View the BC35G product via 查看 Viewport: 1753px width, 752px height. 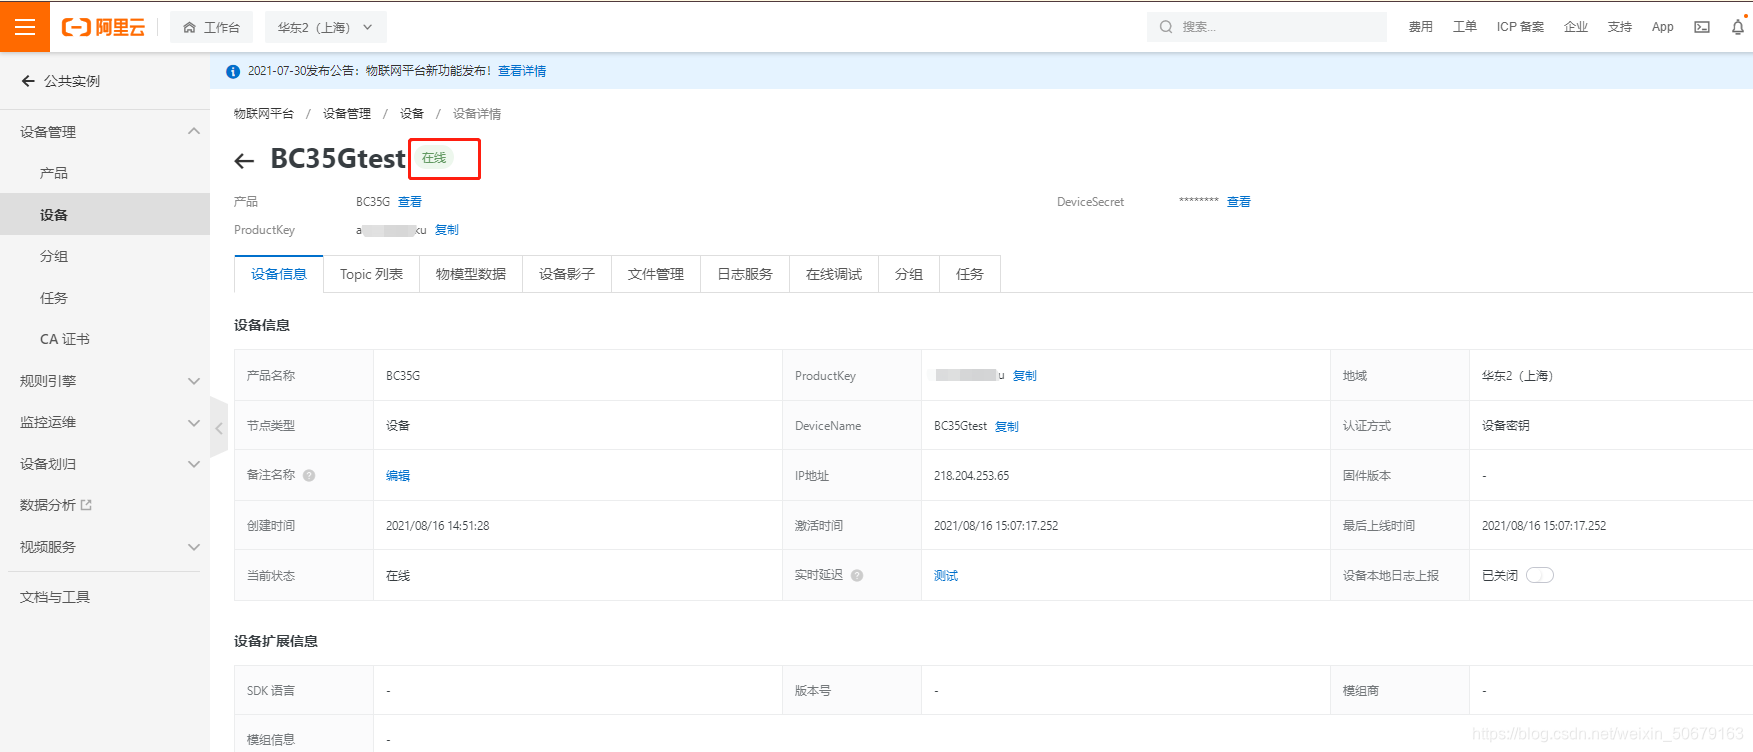click(410, 202)
